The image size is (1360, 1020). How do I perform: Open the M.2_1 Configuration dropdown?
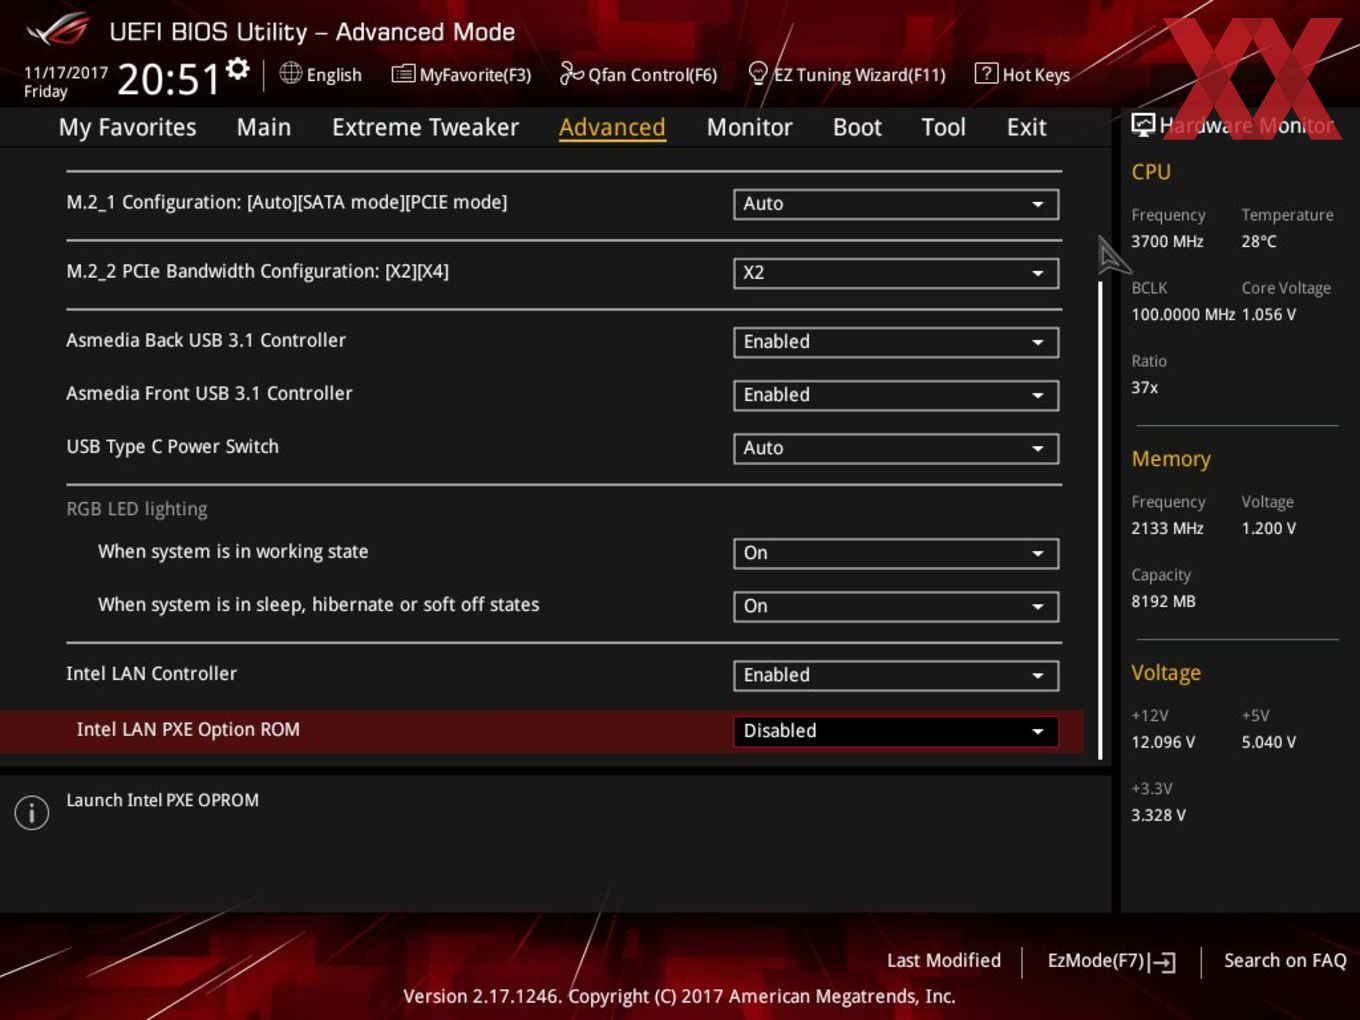pos(896,204)
